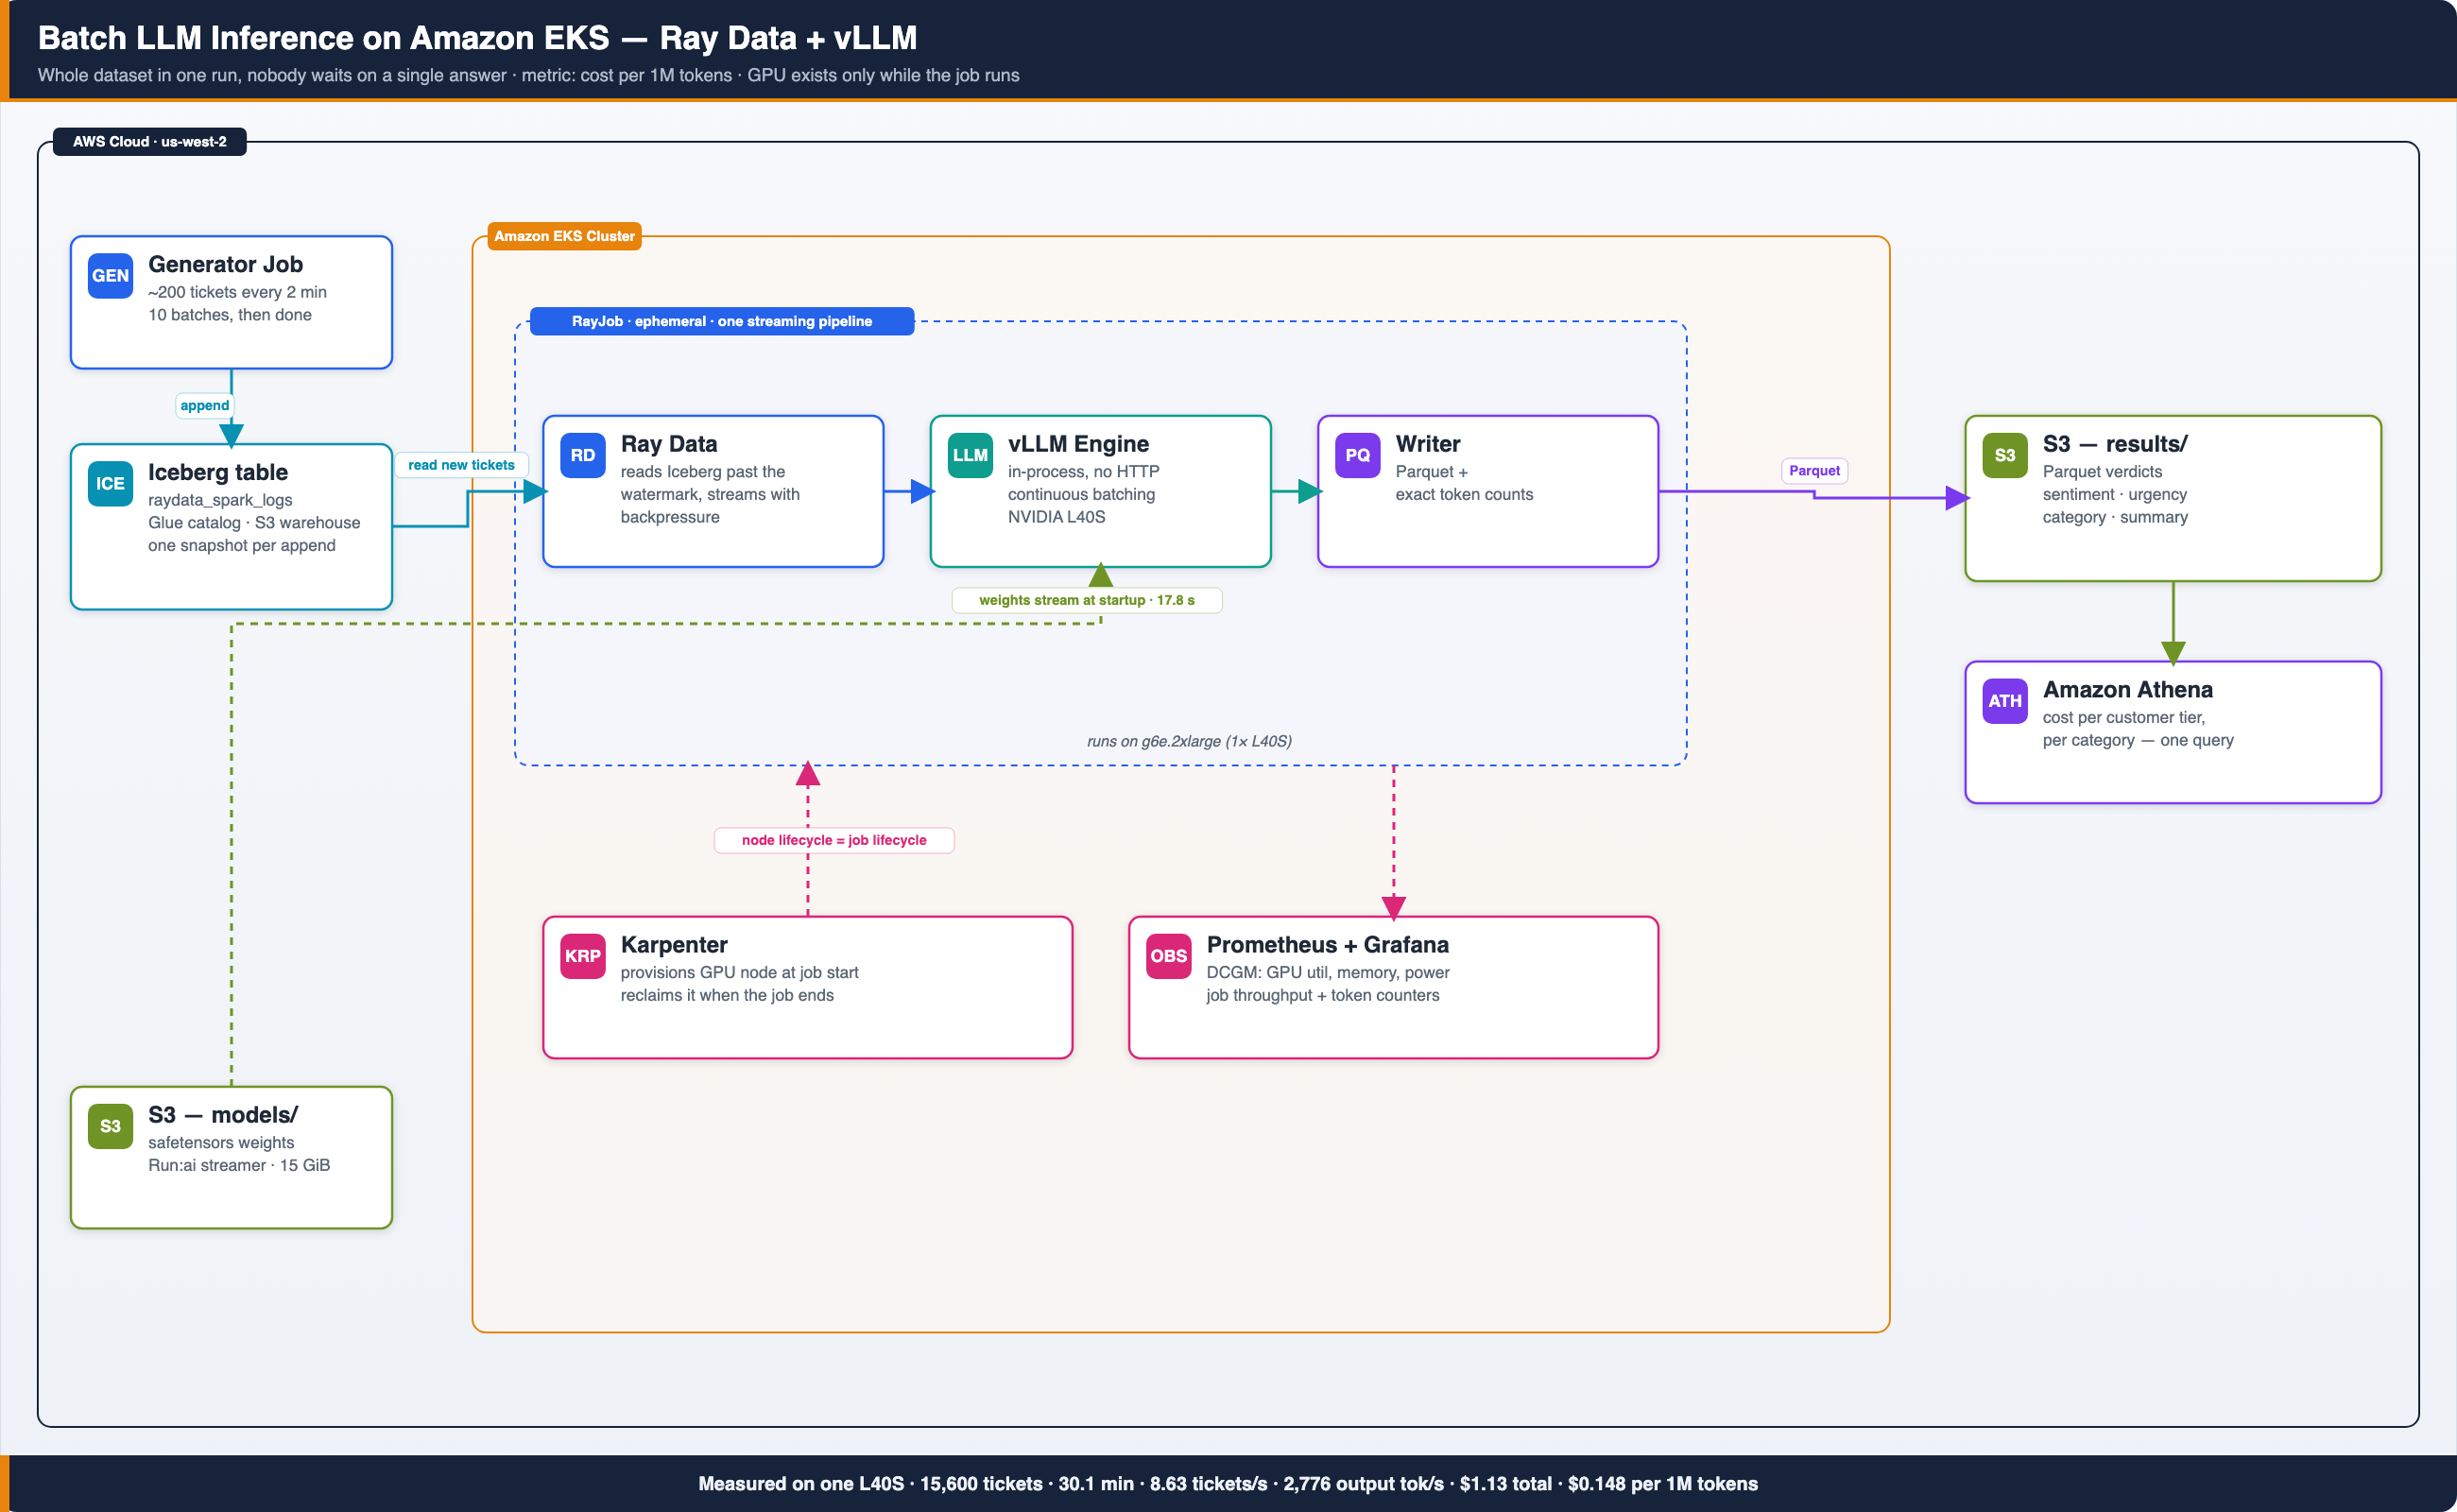The height and width of the screenshot is (1512, 2457).
Task: Click 'provisions GPU node at job start' text
Action: [x=740, y=973]
